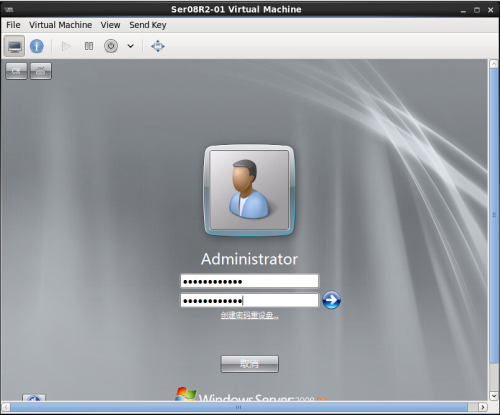Click the ease of access icon
Screen dimensions: 500x415
click(34, 398)
